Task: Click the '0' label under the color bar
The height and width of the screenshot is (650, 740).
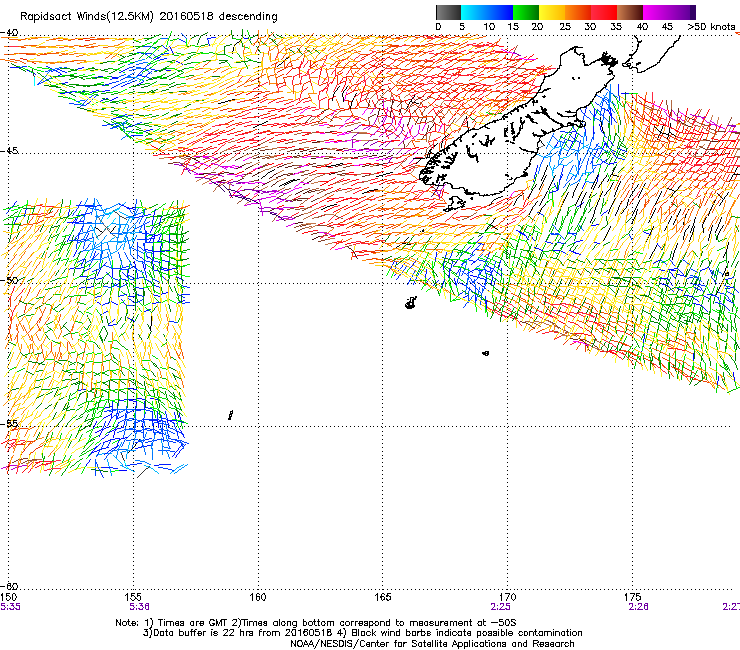Action: click(438, 27)
